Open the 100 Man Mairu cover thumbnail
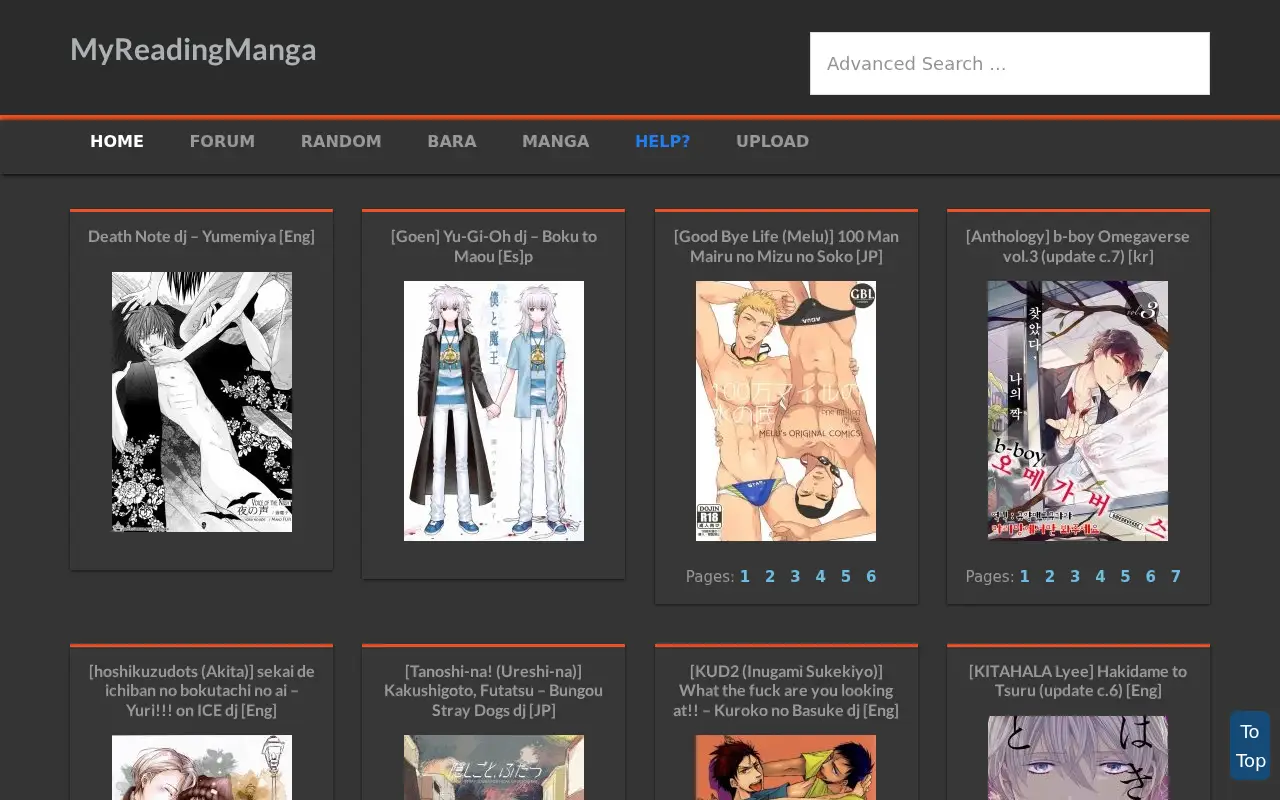The height and width of the screenshot is (800, 1280). click(786, 411)
